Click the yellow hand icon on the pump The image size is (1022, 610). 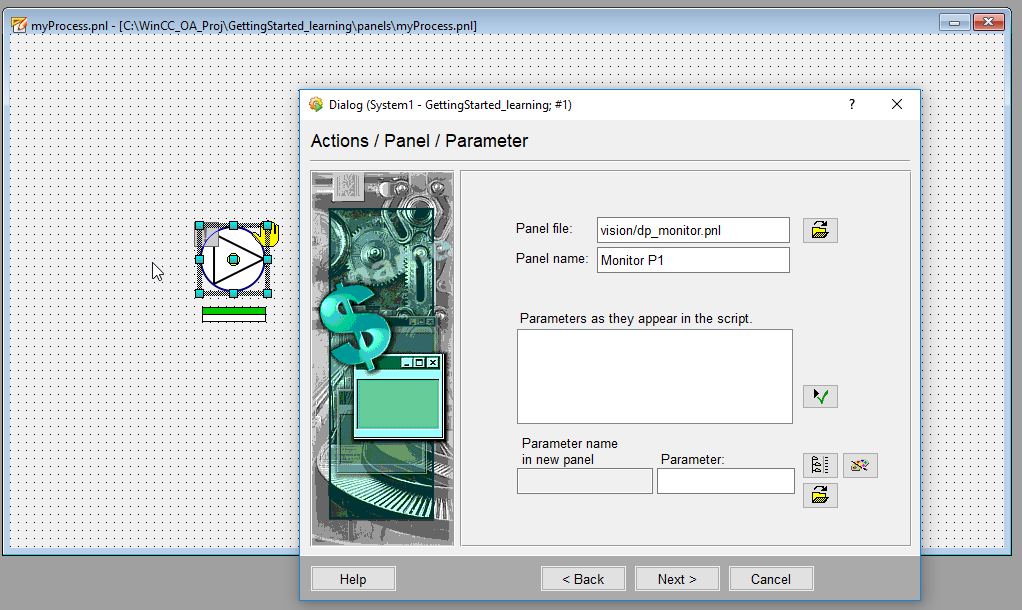(x=268, y=234)
